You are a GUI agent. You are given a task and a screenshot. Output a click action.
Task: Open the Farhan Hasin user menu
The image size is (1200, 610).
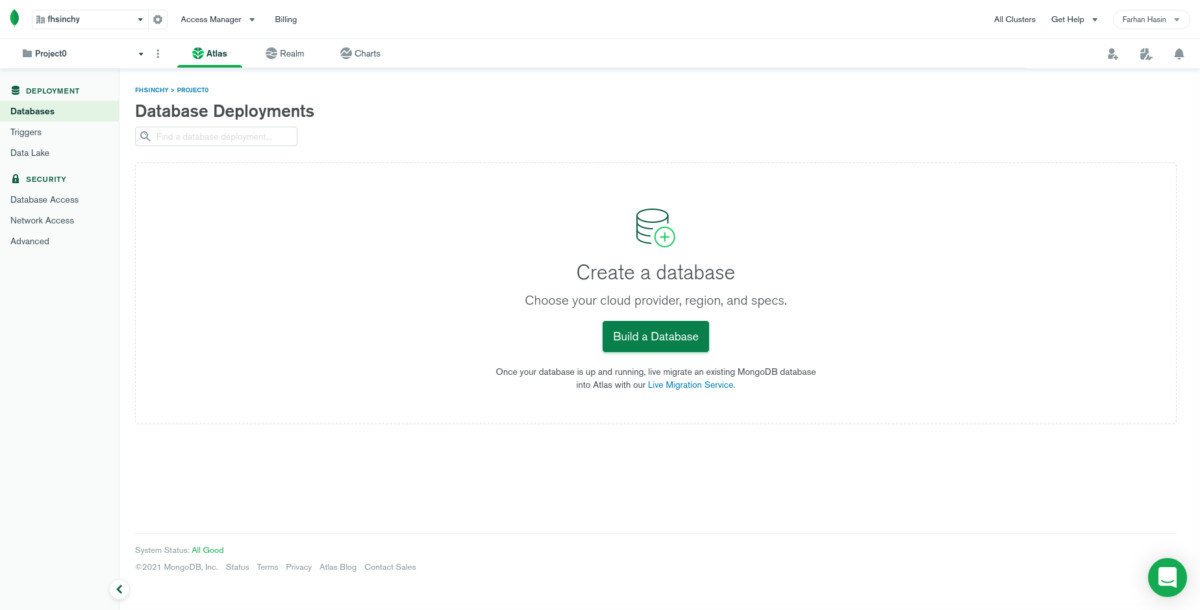pyautogui.click(x=1151, y=19)
